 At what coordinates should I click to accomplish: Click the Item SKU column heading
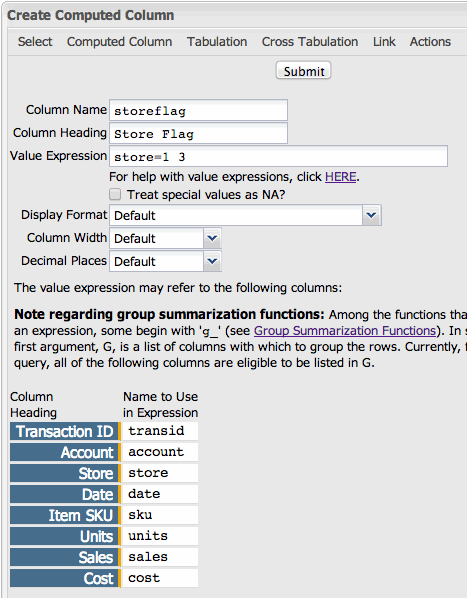coord(64,515)
